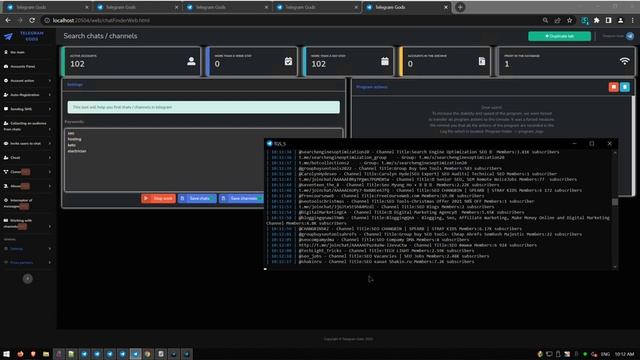The height and width of the screenshot is (360, 640).
Task: Open the Windows Start menu
Action: (7, 354)
